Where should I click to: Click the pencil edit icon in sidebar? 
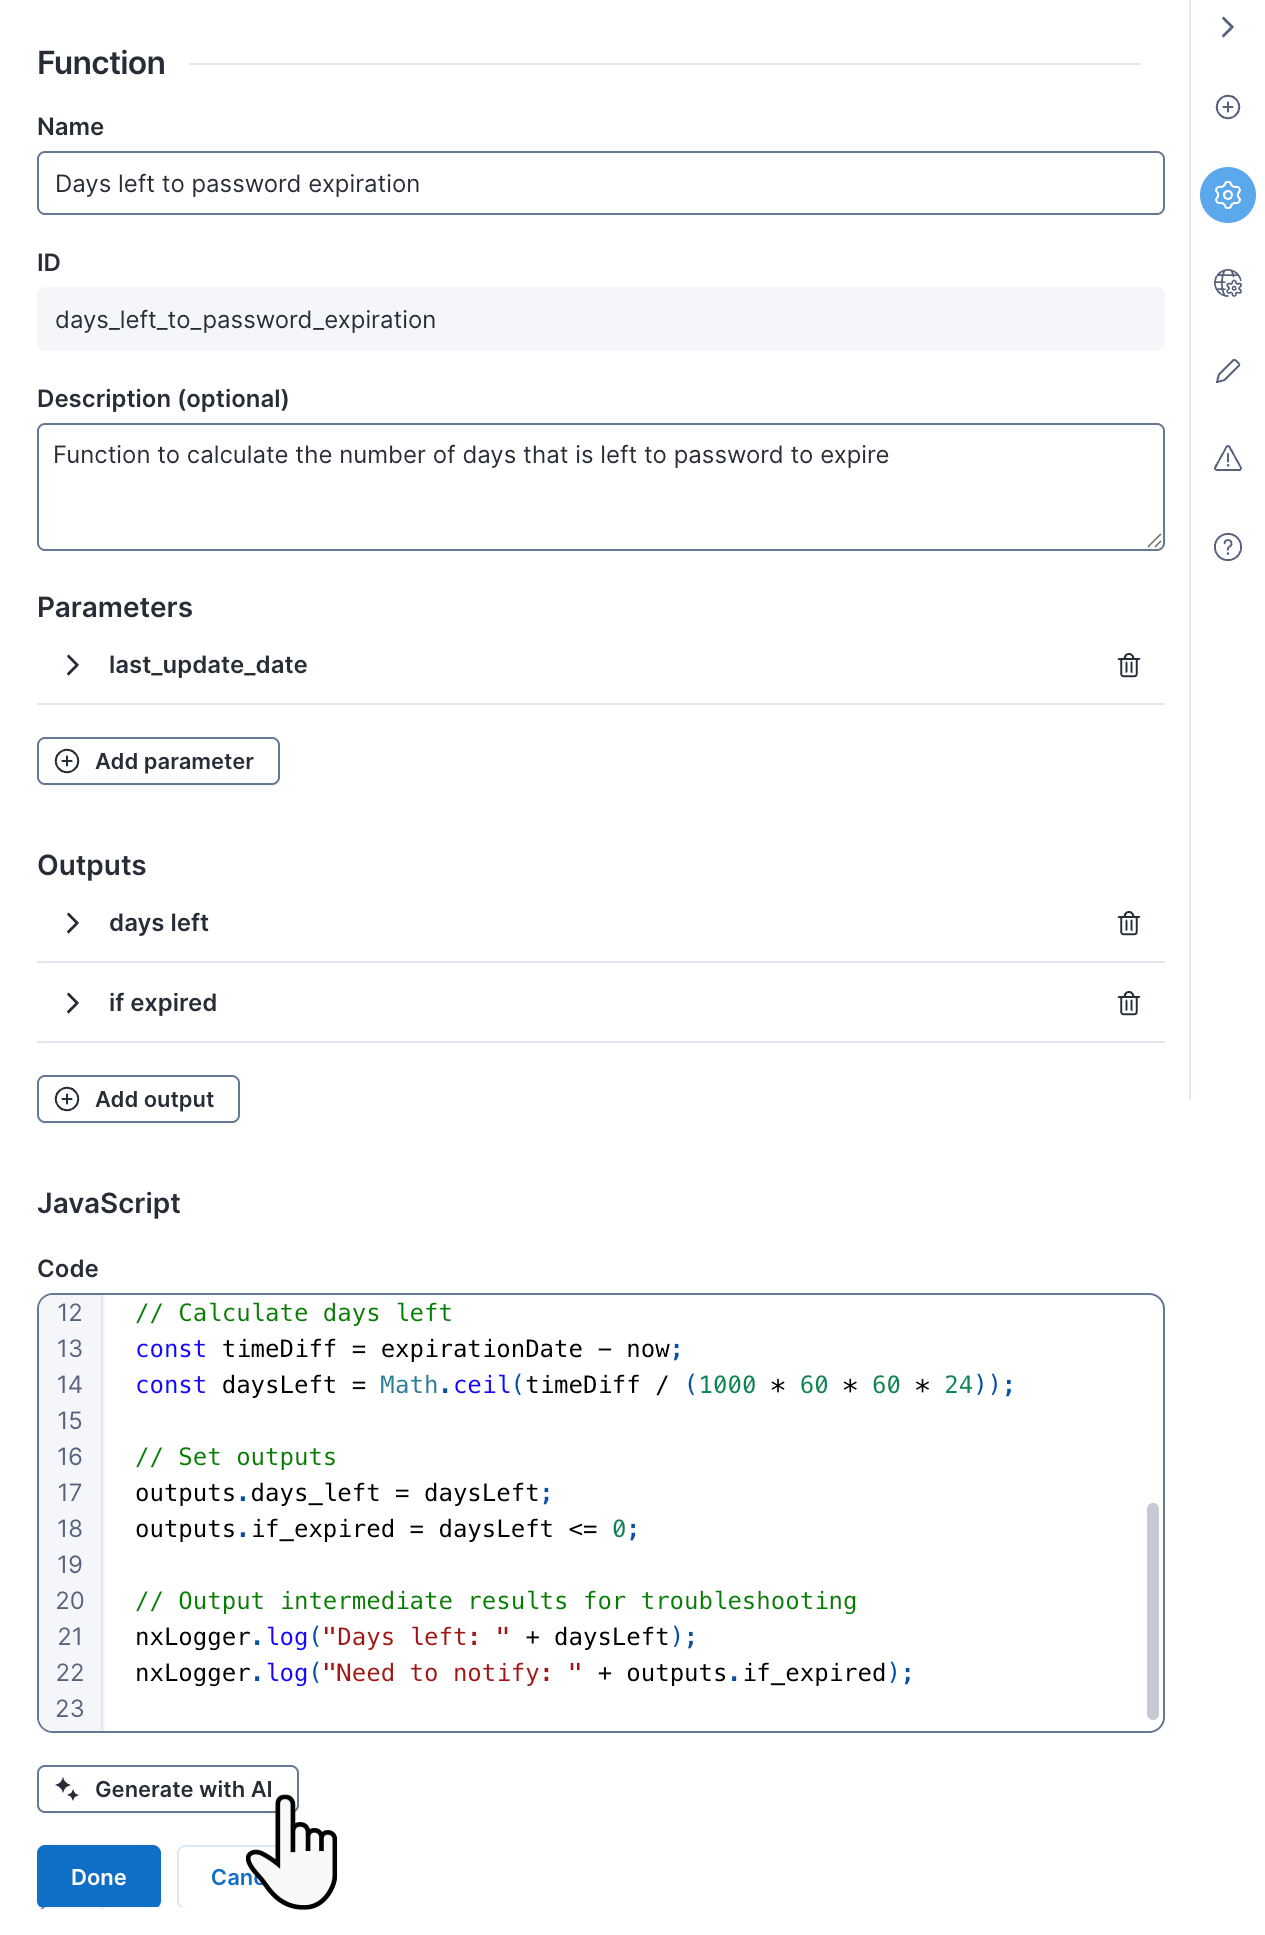(1227, 371)
